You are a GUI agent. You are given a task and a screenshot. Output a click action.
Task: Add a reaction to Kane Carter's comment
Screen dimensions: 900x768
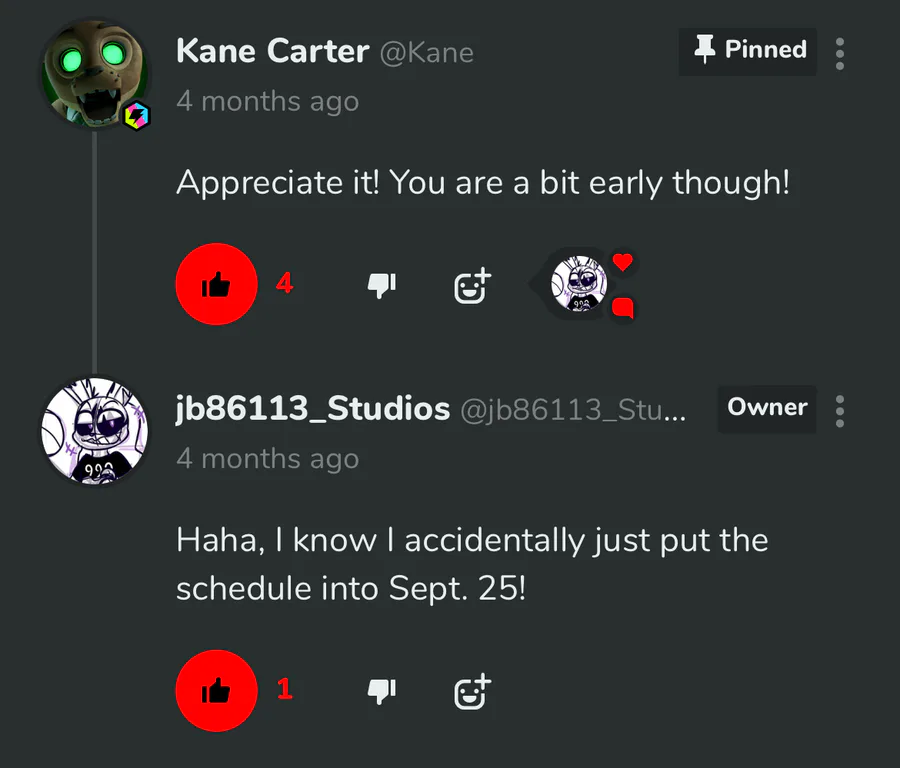pyautogui.click(x=471, y=287)
